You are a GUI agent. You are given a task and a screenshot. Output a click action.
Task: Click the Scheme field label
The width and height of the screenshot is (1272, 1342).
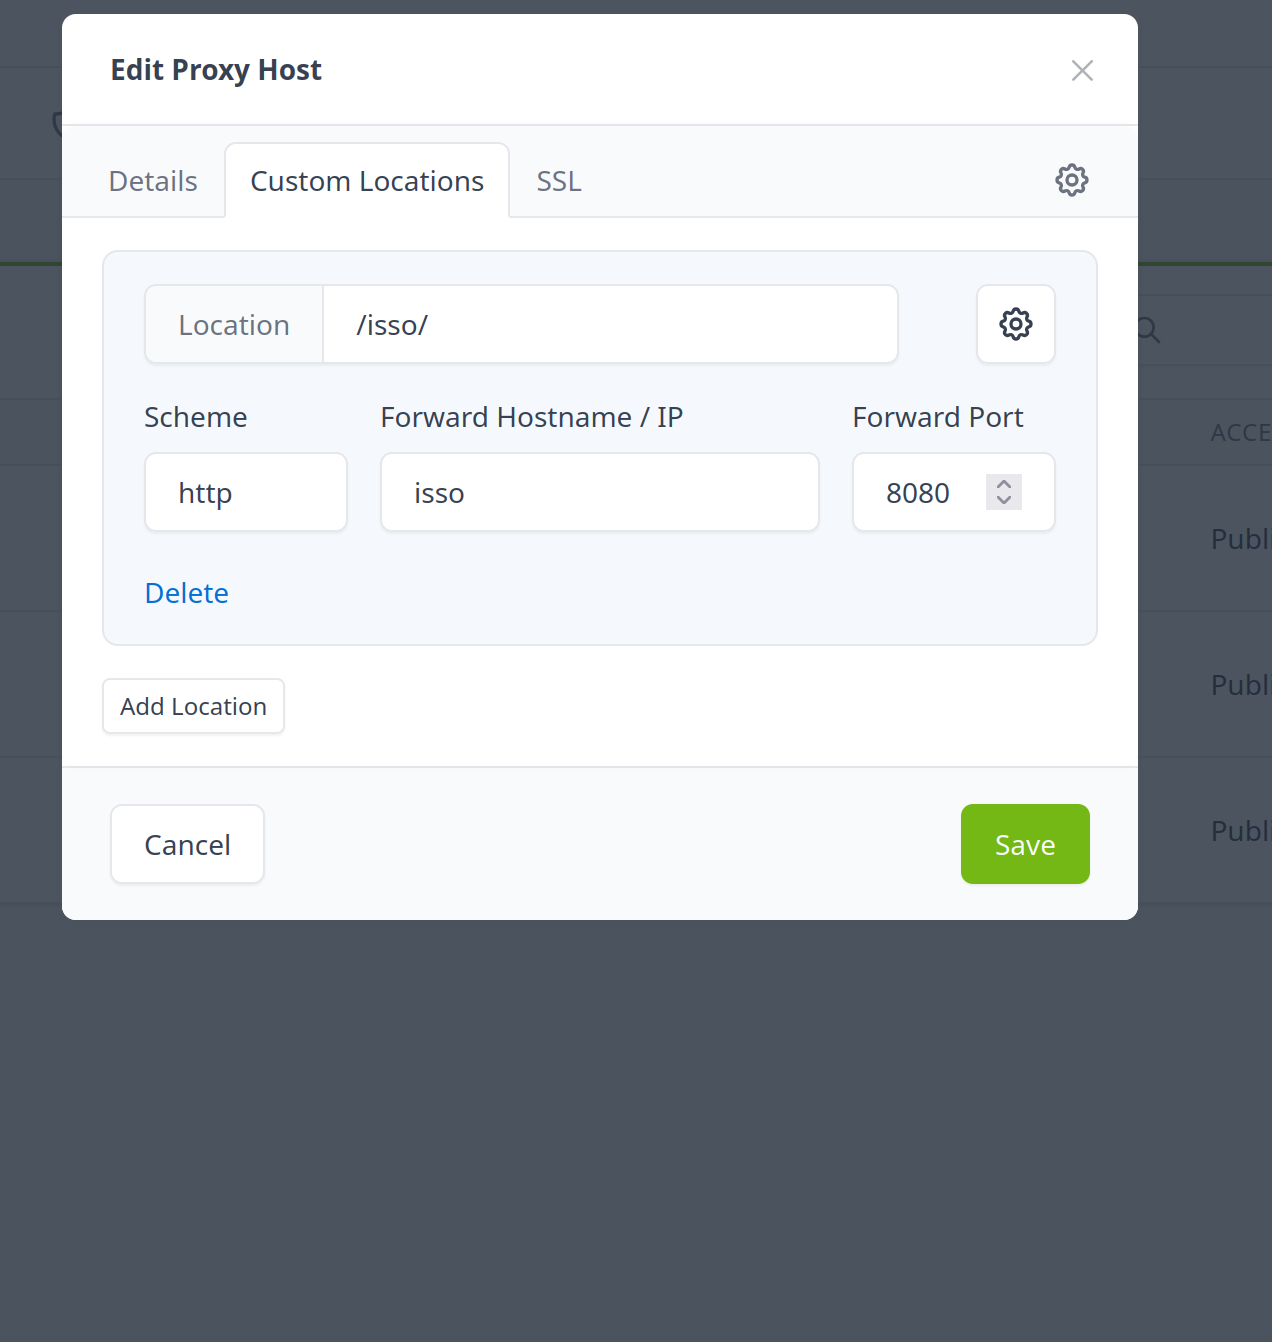point(196,418)
